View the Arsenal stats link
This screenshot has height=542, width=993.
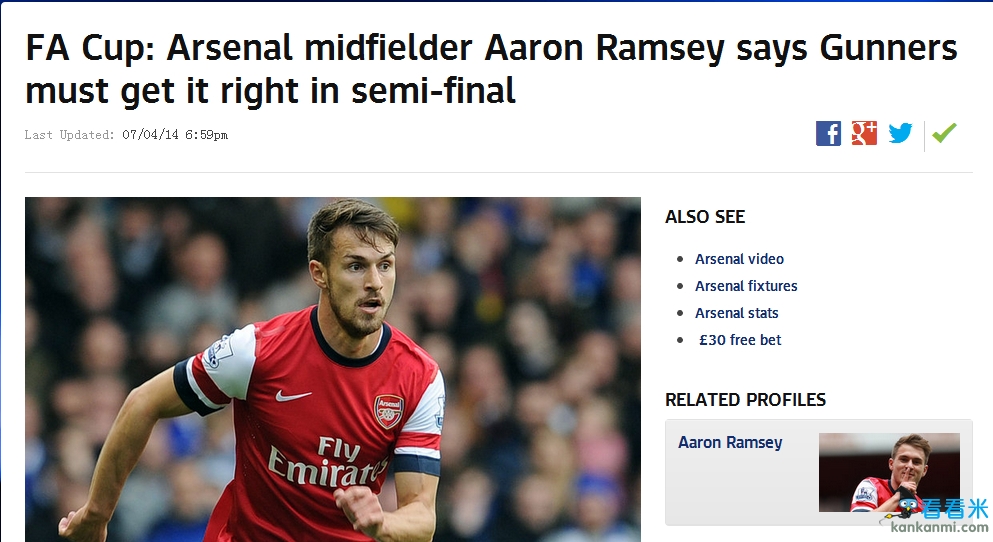tap(736, 313)
